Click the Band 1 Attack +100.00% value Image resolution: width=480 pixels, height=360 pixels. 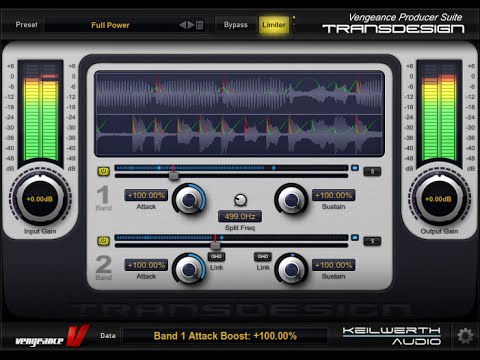tap(146, 195)
